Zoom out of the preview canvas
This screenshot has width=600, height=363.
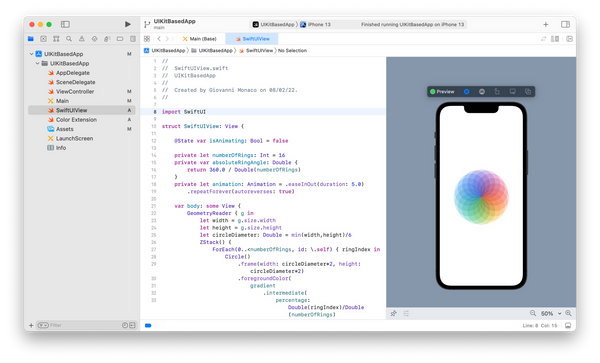point(533,313)
